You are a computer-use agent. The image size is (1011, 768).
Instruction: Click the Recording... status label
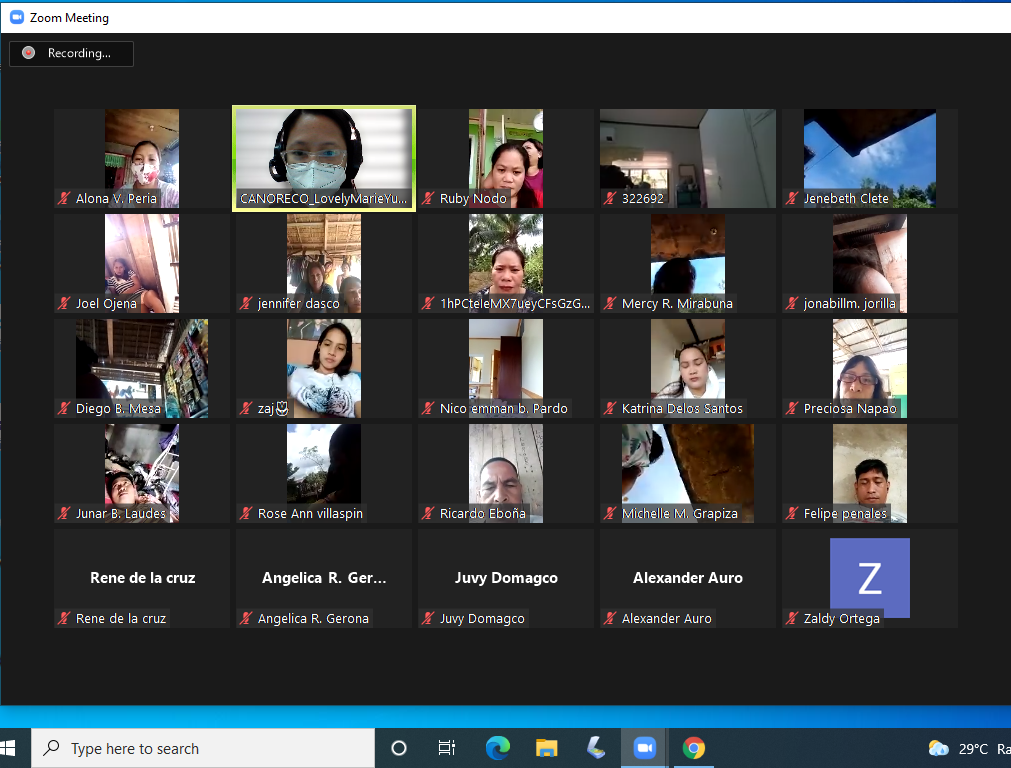coord(79,53)
